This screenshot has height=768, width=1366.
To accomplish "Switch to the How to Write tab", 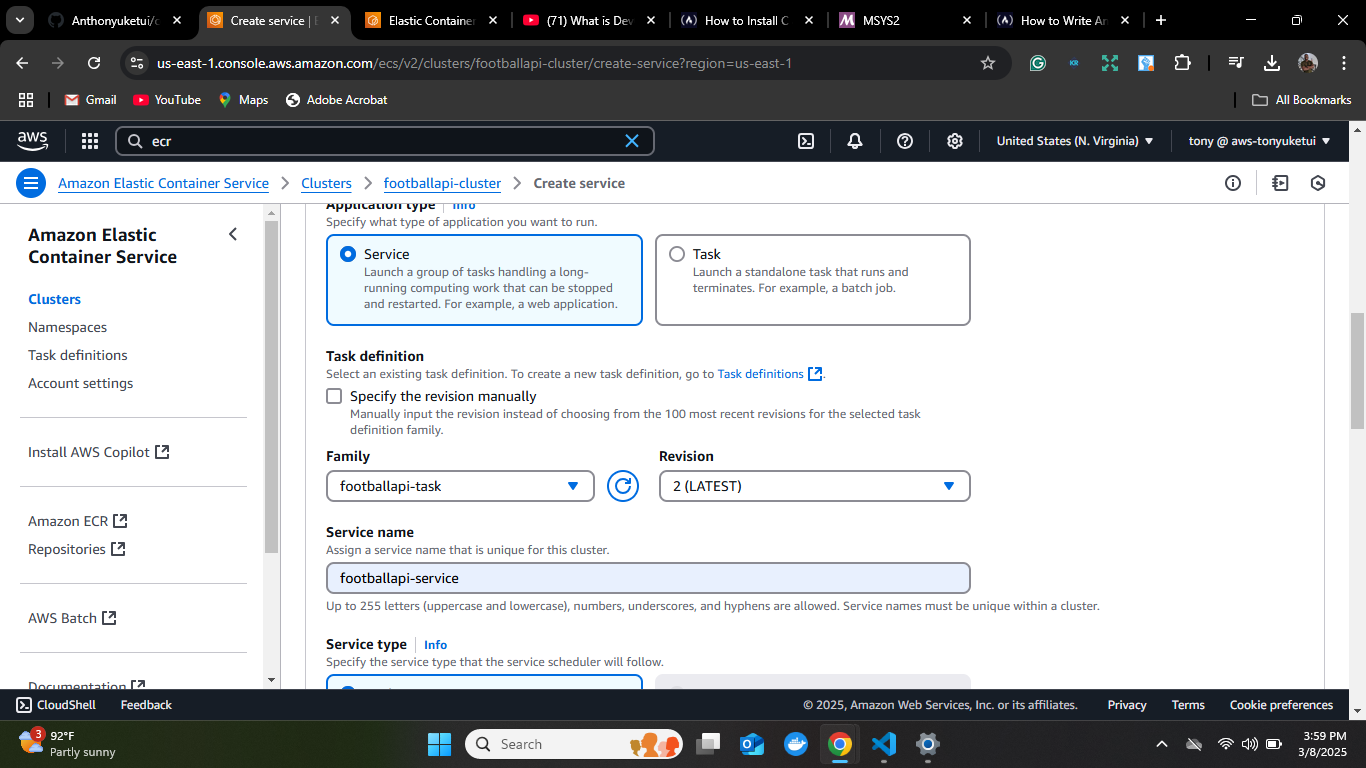I will 1063,20.
